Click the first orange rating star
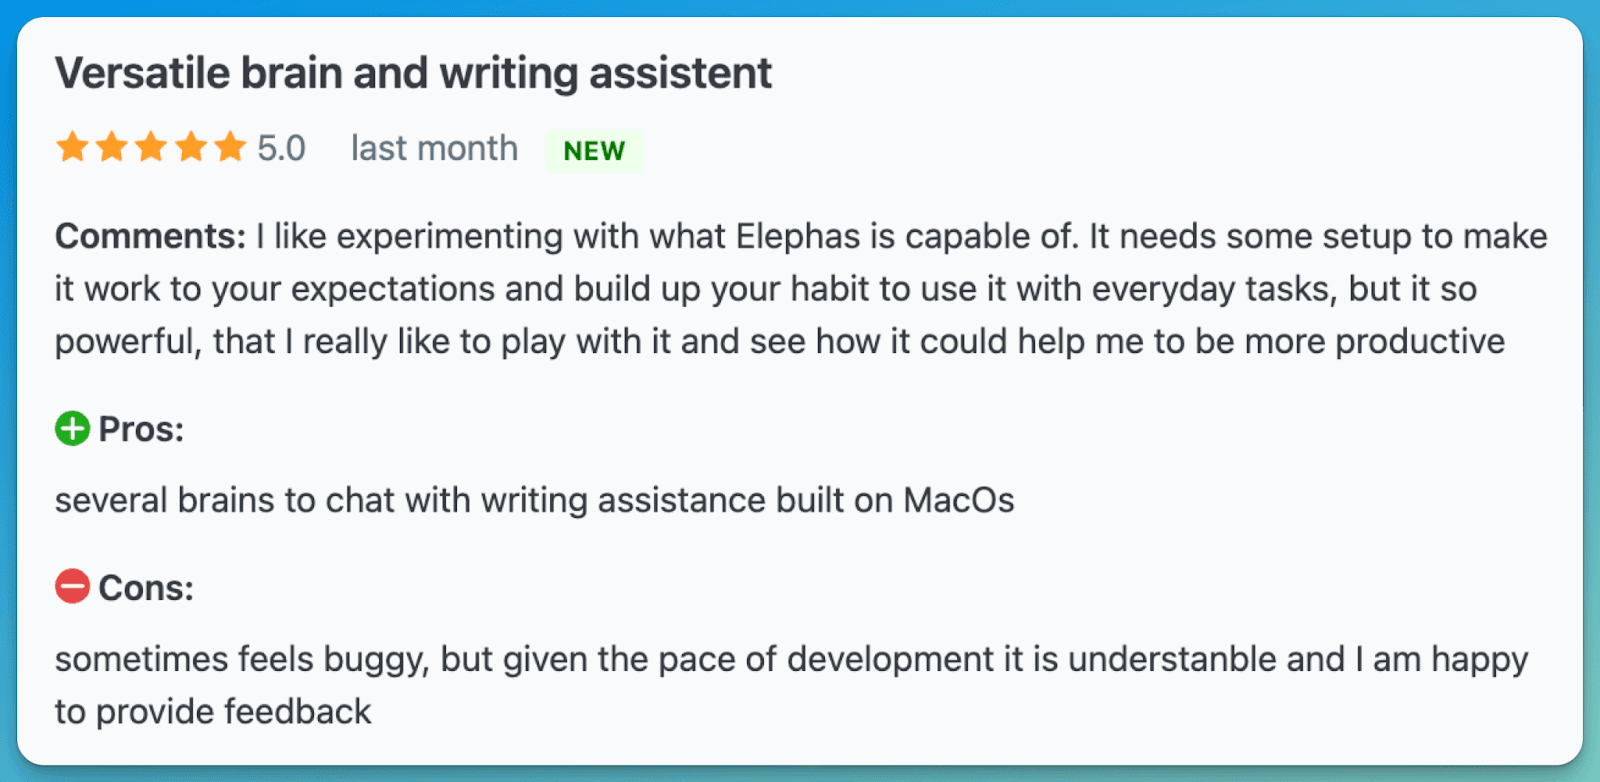The image size is (1600, 782). [72, 147]
